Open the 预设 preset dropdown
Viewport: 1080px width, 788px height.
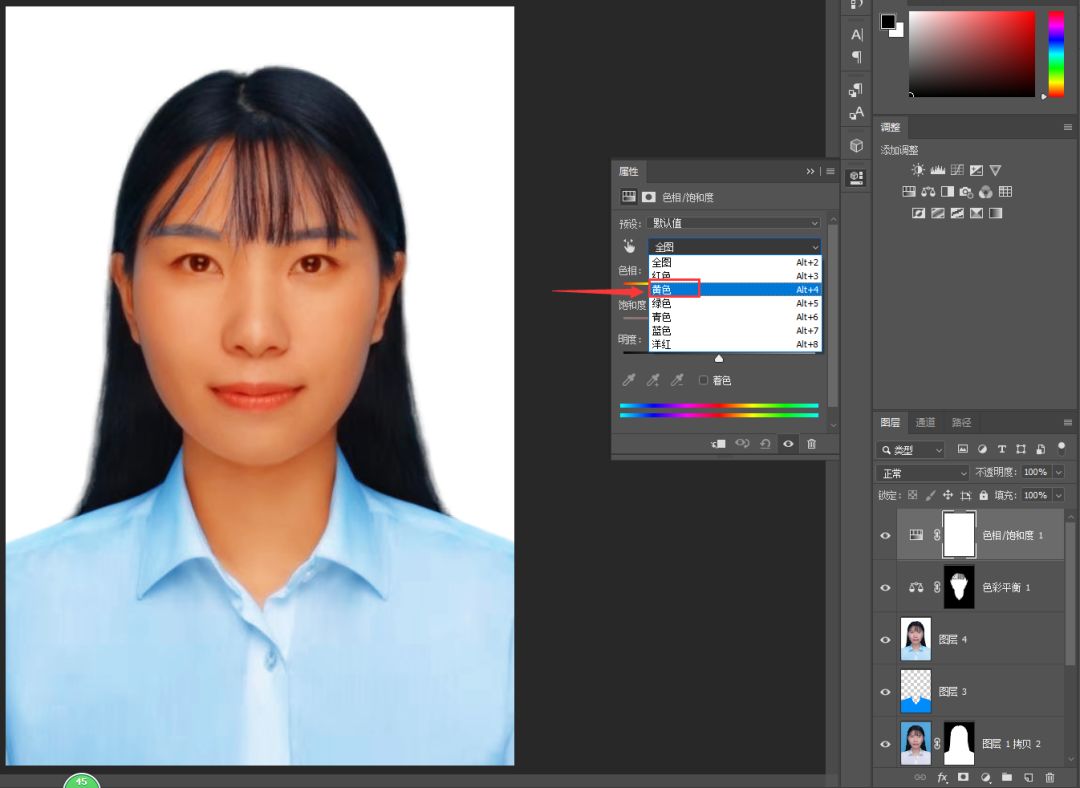tap(734, 223)
